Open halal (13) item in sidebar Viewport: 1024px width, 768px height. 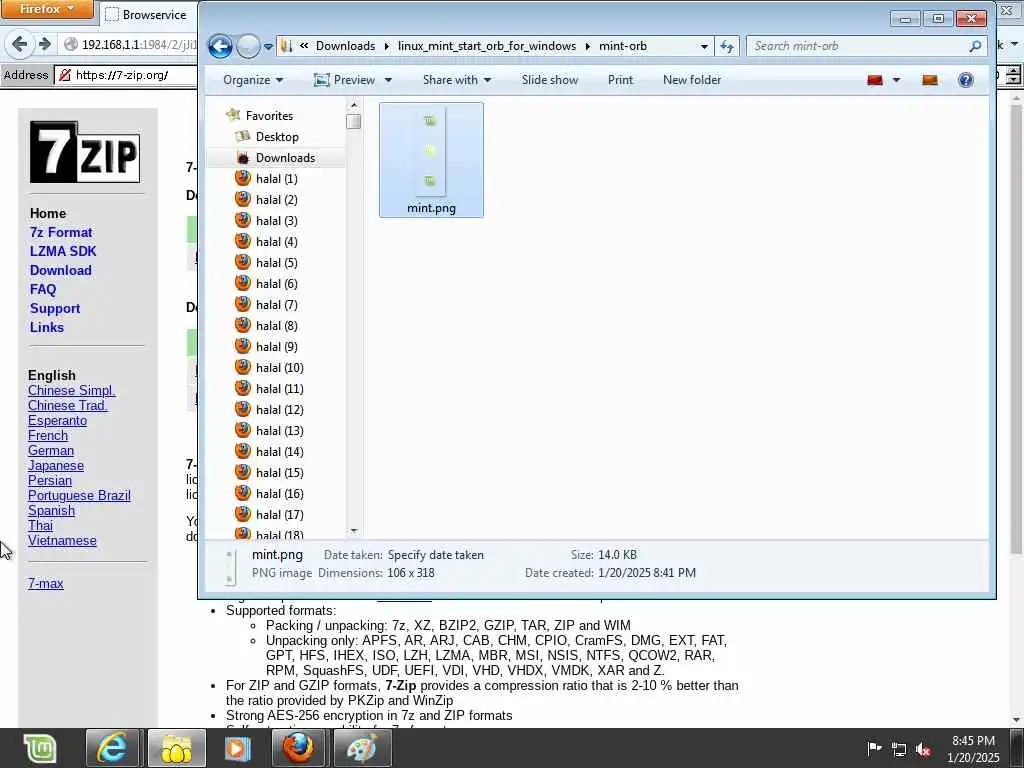click(x=280, y=430)
